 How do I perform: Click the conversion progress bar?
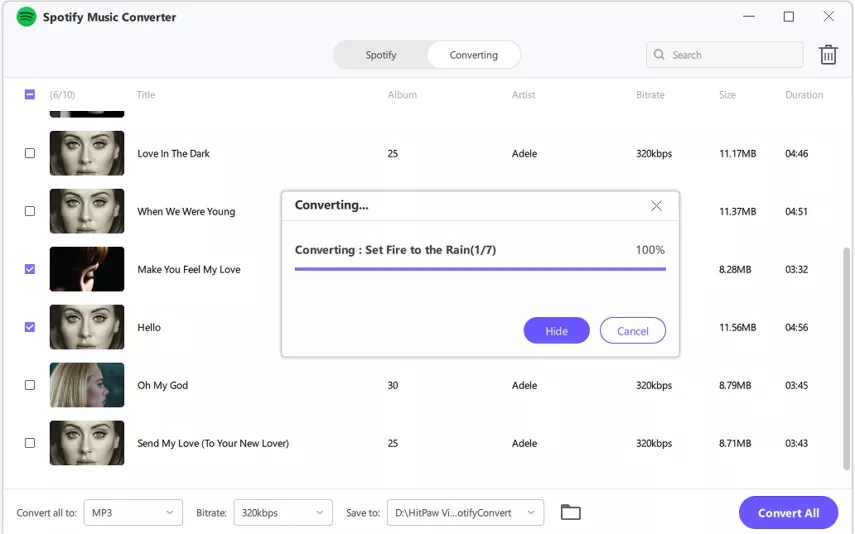pos(480,269)
